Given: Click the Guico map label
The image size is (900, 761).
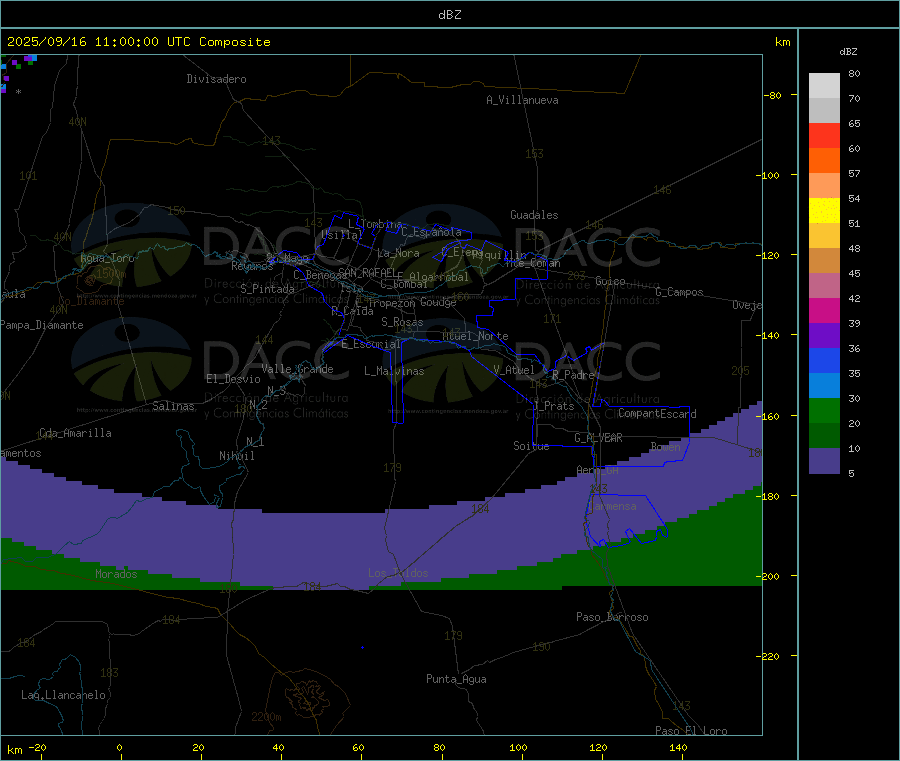Looking at the screenshot, I should tap(610, 281).
